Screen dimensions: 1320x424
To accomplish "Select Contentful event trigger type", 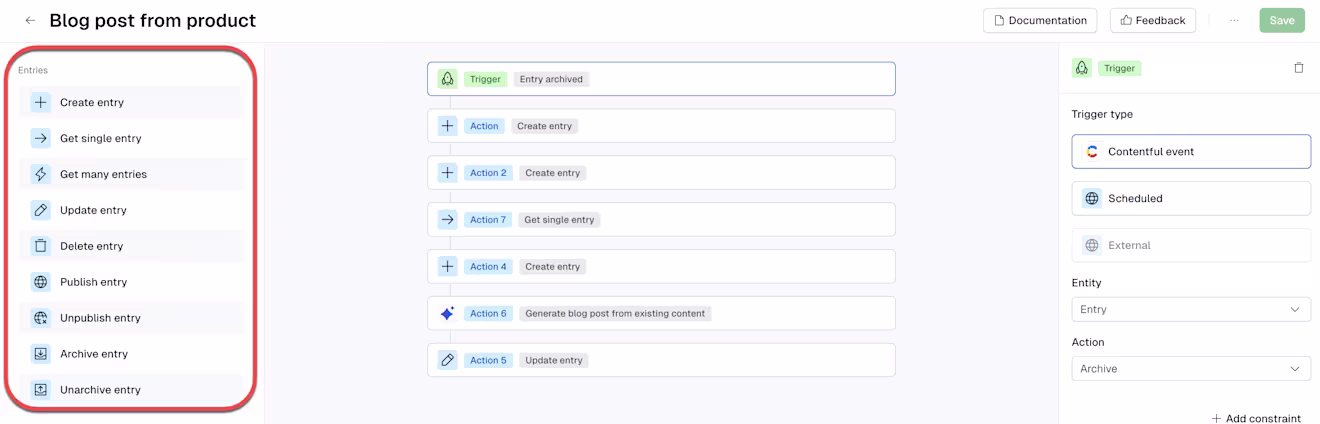I will 1191,152.
